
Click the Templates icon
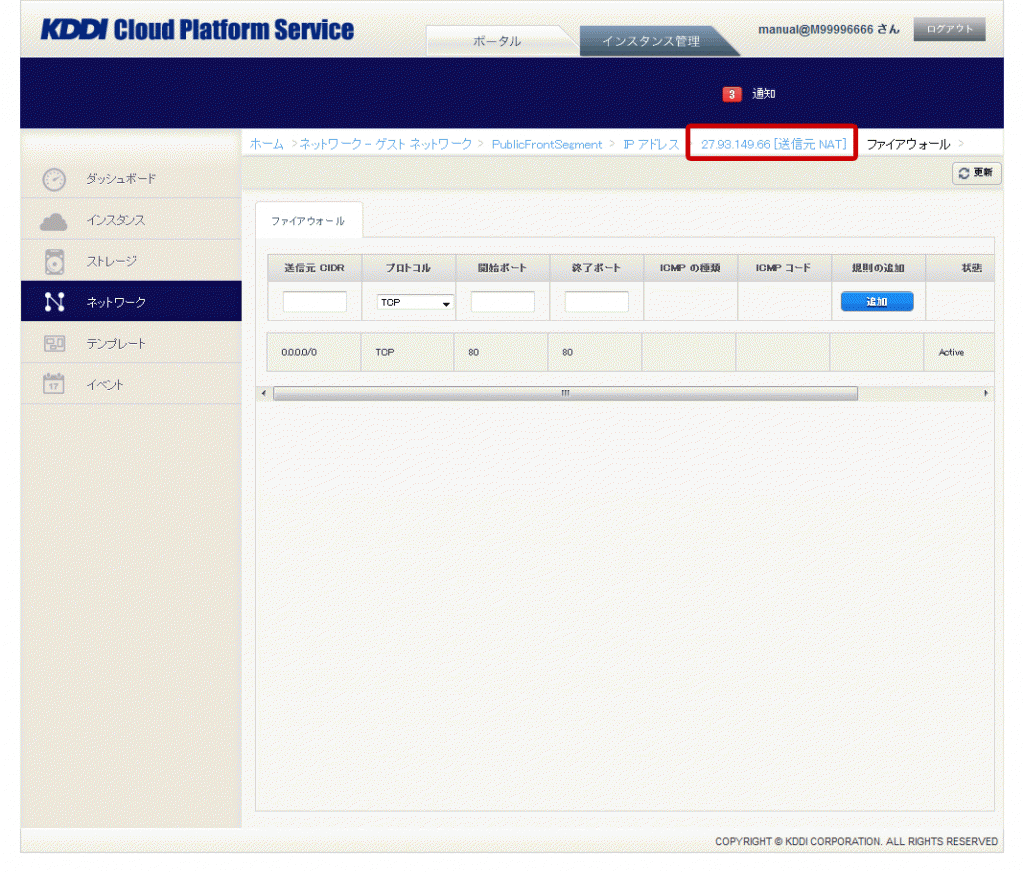pos(54,344)
